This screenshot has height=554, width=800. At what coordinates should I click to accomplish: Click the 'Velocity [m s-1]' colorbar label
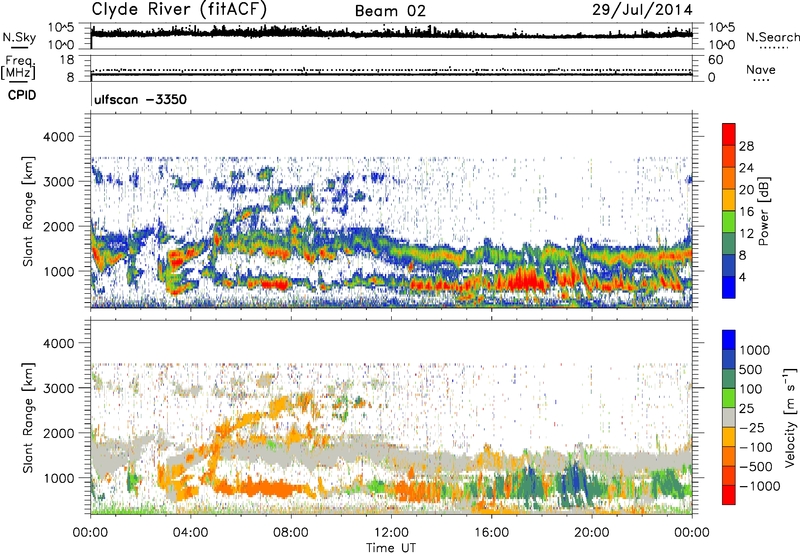click(x=790, y=417)
